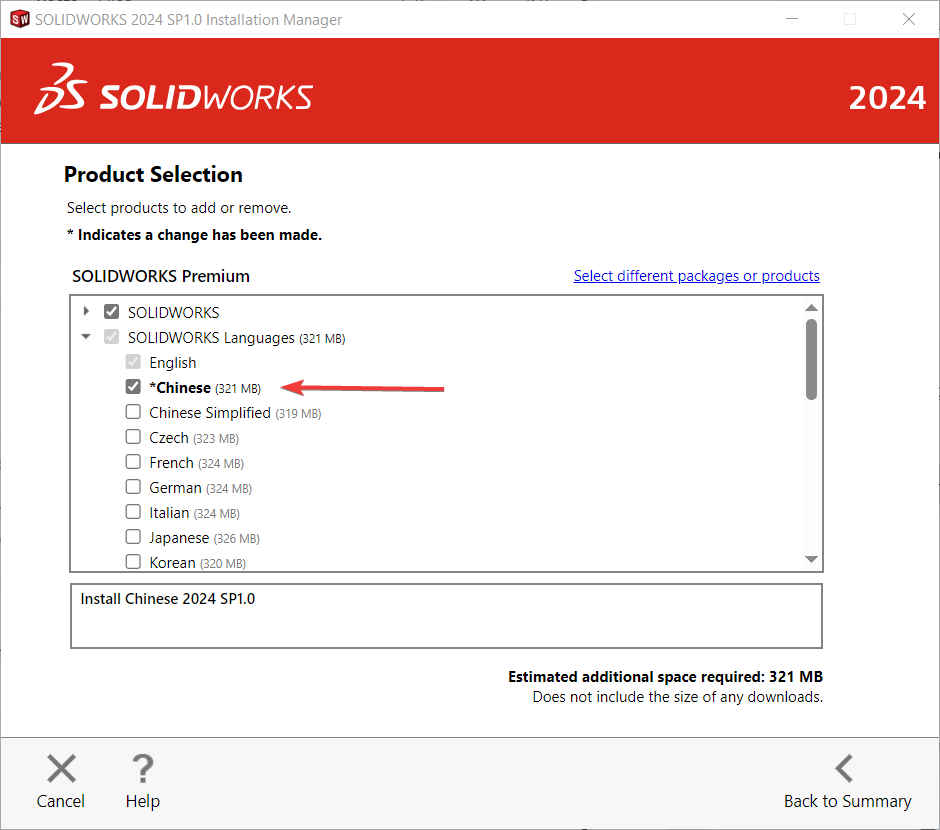This screenshot has width=940, height=830.
Task: Click the scrollbar down arrow
Action: coord(811,559)
